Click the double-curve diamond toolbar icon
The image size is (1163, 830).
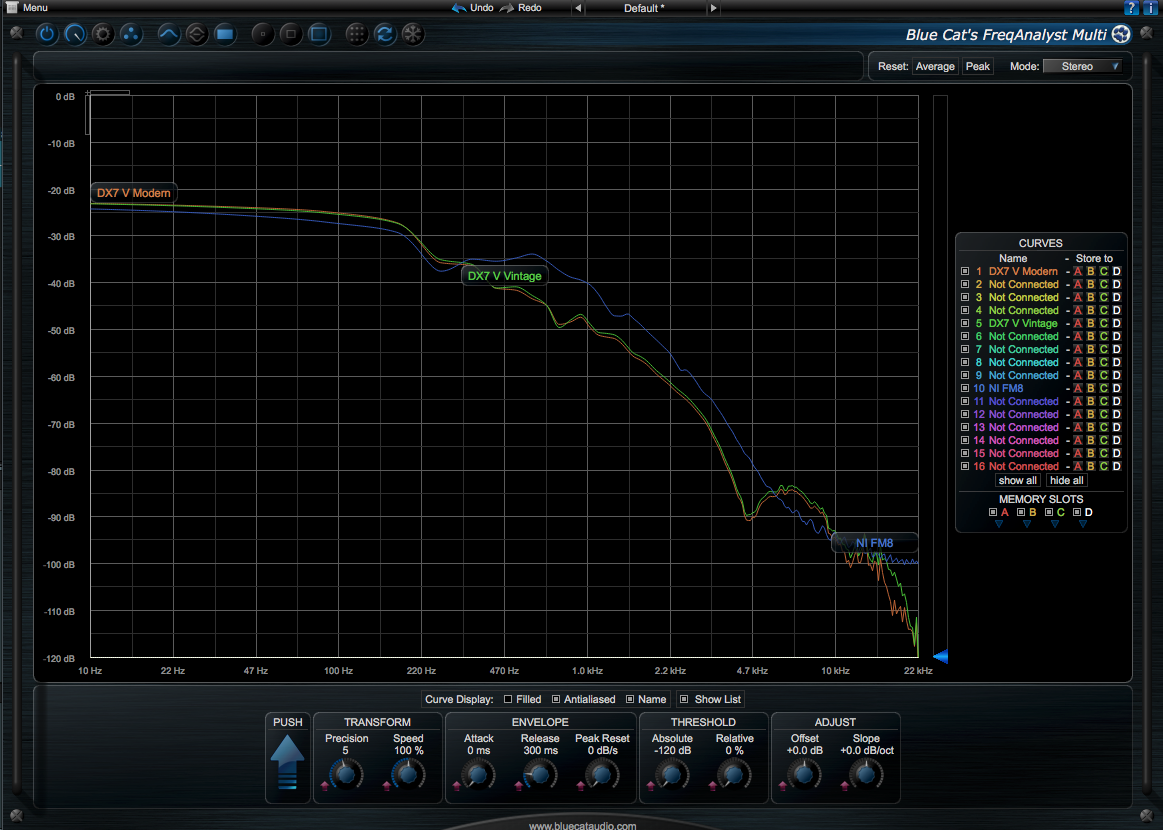pos(197,34)
